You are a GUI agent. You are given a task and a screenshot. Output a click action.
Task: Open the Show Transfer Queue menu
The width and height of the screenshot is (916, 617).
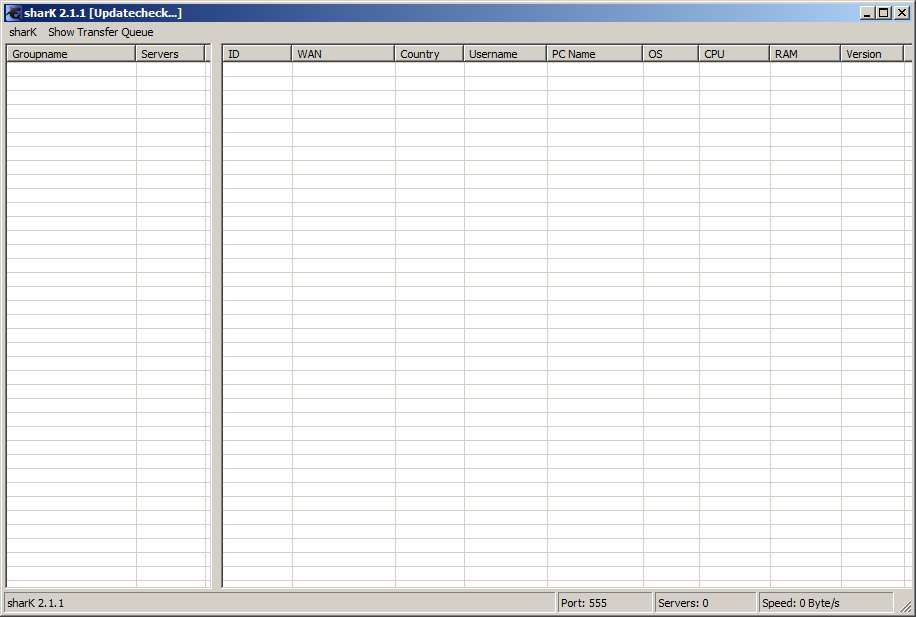tap(101, 32)
